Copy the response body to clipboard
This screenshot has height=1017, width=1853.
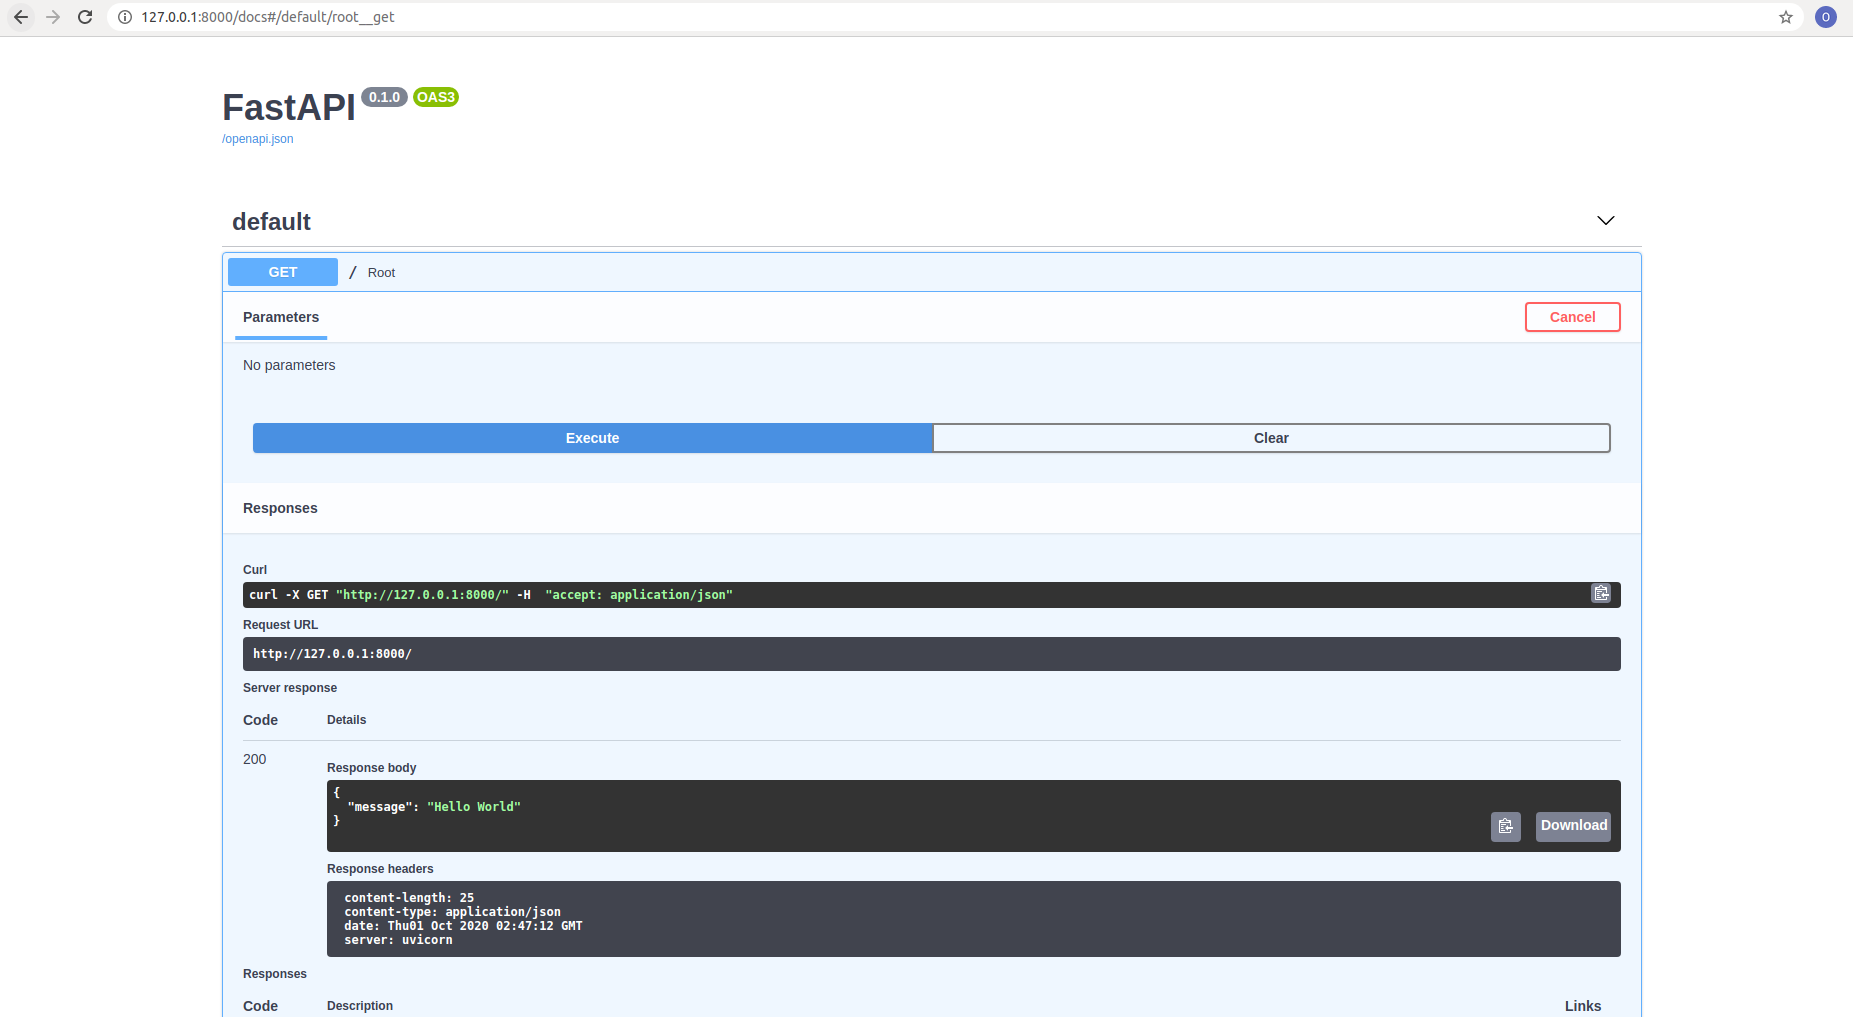(x=1506, y=826)
